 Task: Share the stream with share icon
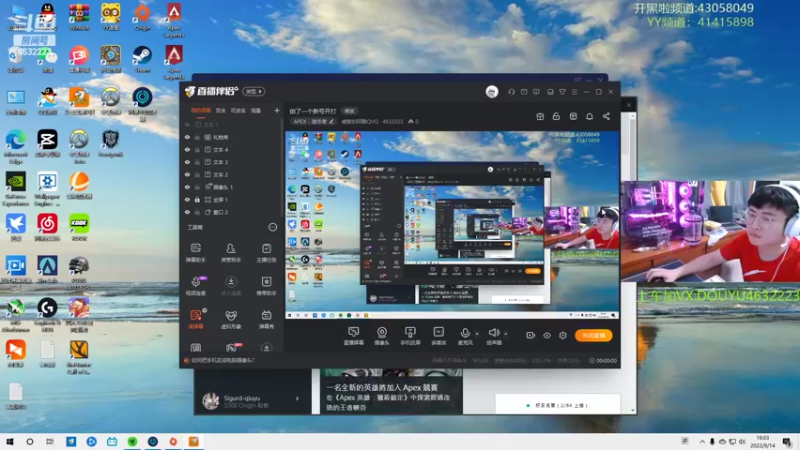[x=606, y=116]
